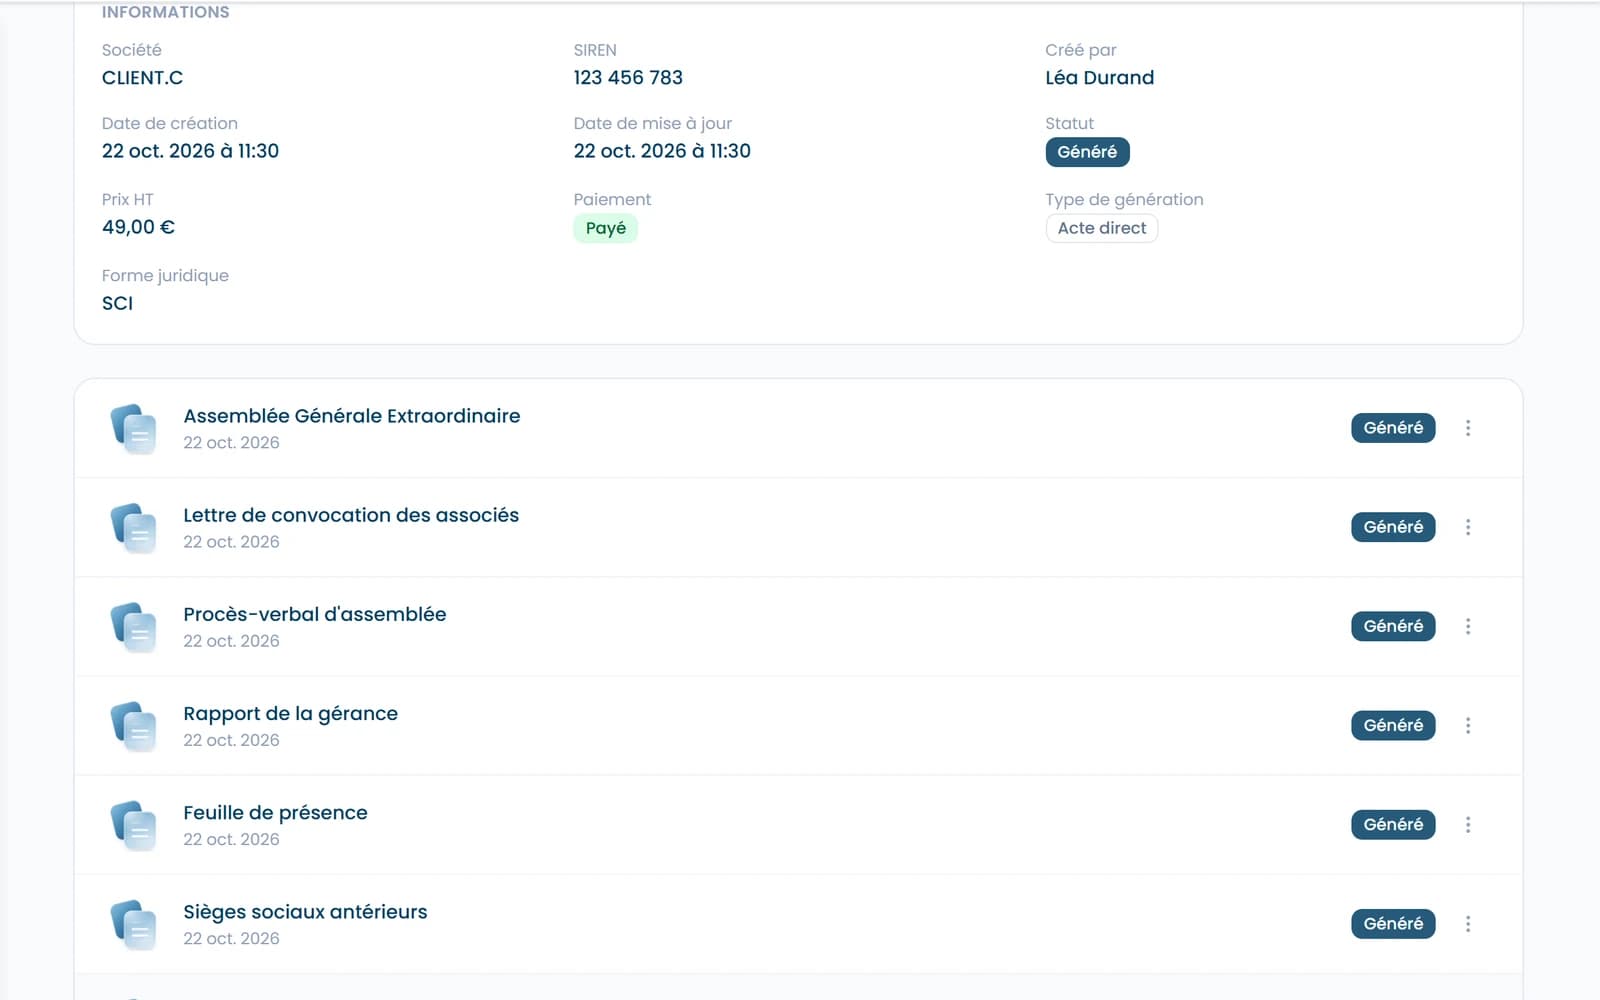Image resolution: width=1600 pixels, height=1000 pixels.
Task: Show actions menu for Sièges sociaux antérieurs
Action: [x=1468, y=923]
